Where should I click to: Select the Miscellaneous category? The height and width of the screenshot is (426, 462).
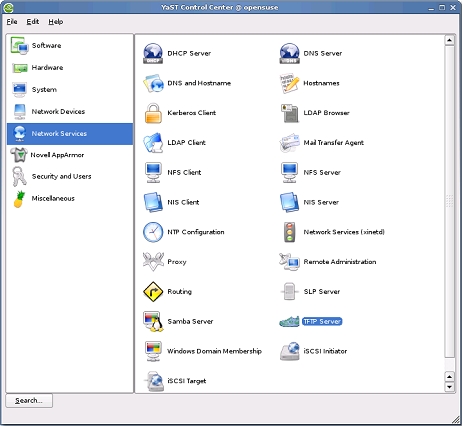tap(70, 199)
